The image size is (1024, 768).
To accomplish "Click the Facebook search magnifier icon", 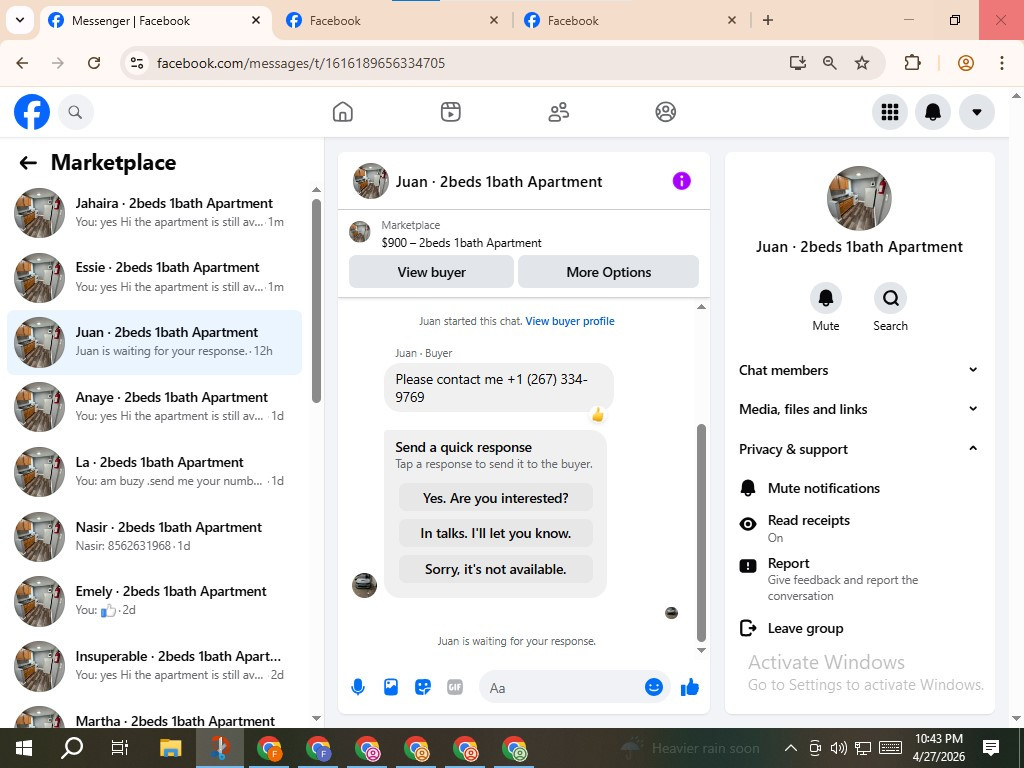I will [x=75, y=112].
